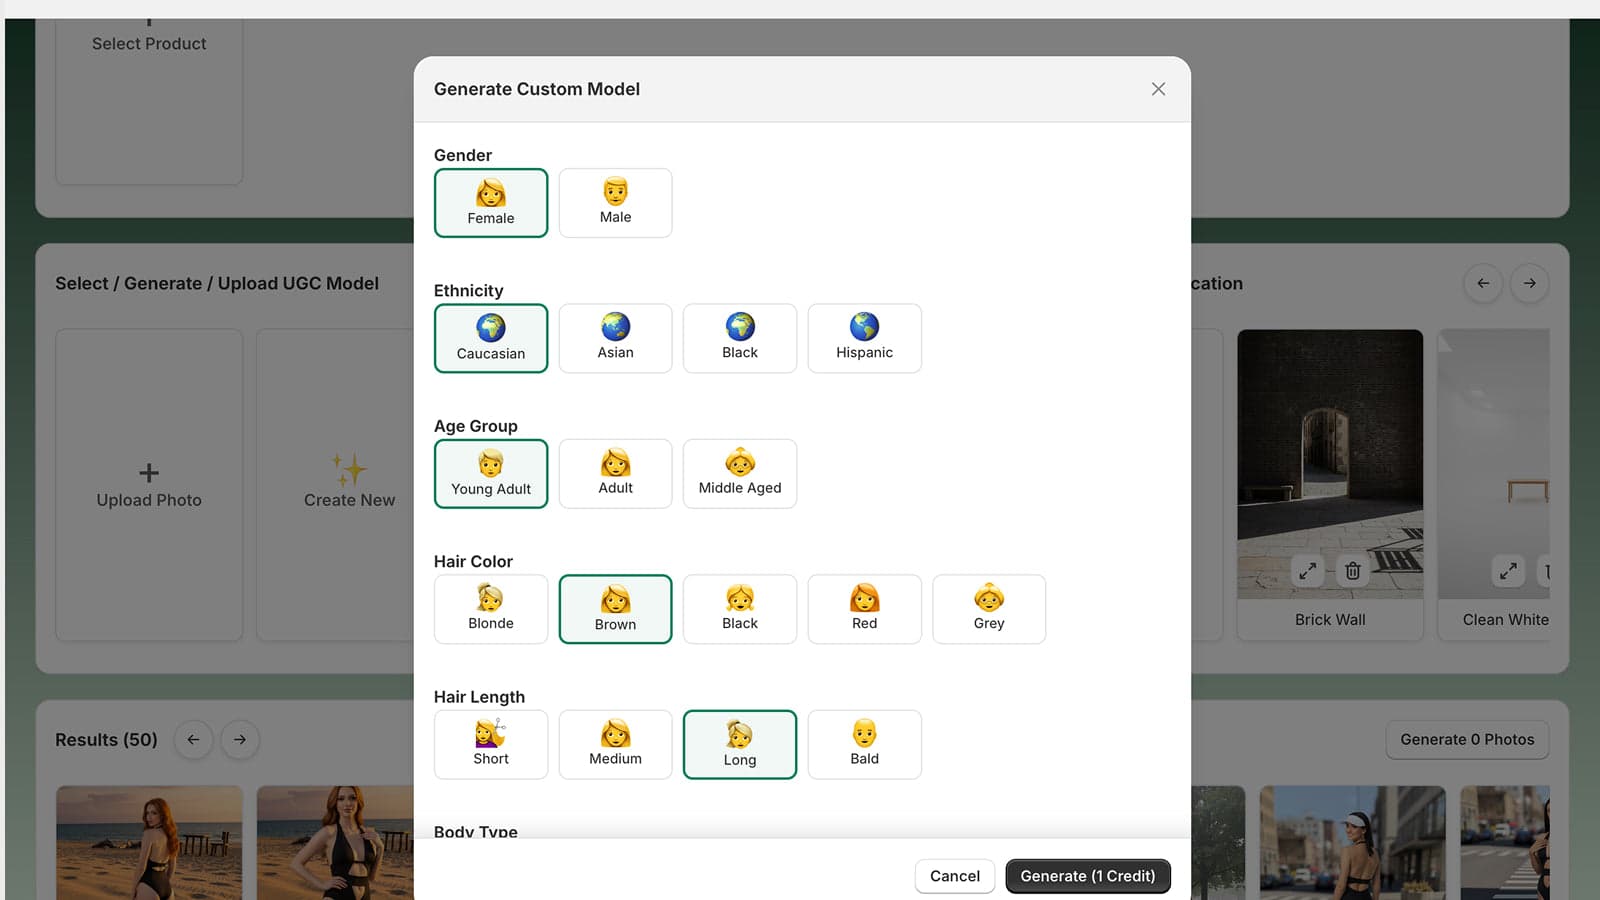Click the Generate 0 Photos button
The width and height of the screenshot is (1600, 900).
(x=1467, y=739)
